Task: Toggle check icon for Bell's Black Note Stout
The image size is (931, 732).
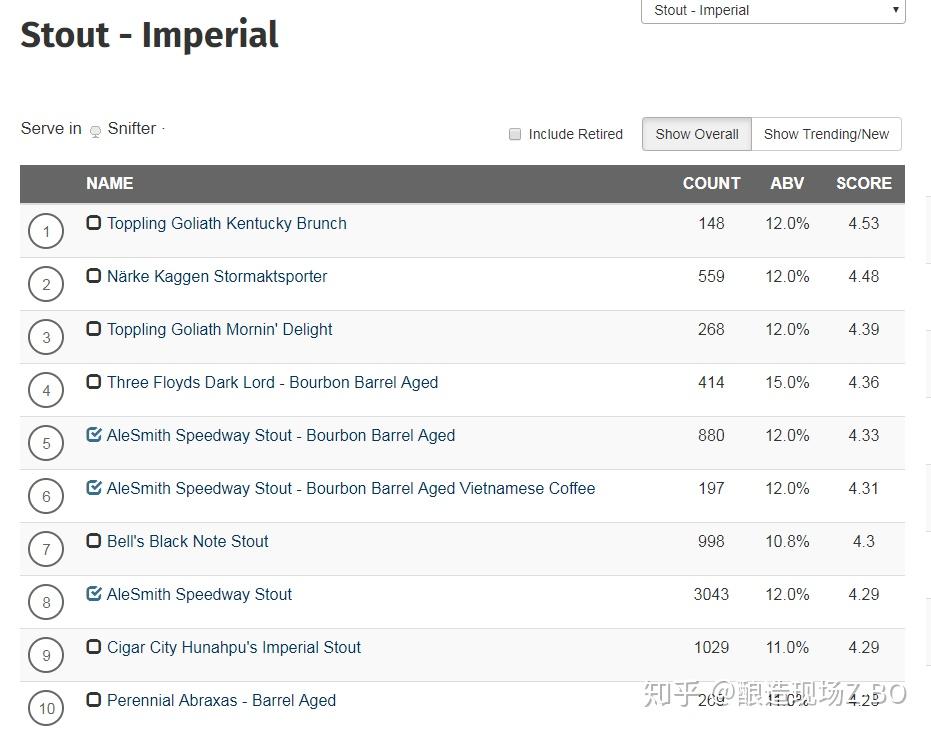Action: click(94, 541)
